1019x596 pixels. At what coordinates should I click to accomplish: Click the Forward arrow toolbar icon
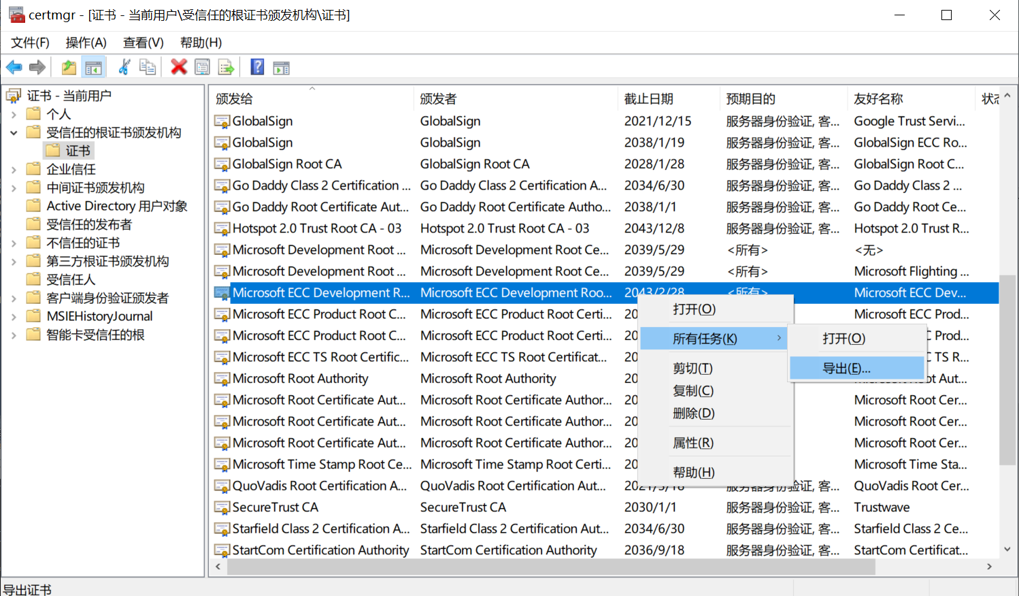(37, 67)
